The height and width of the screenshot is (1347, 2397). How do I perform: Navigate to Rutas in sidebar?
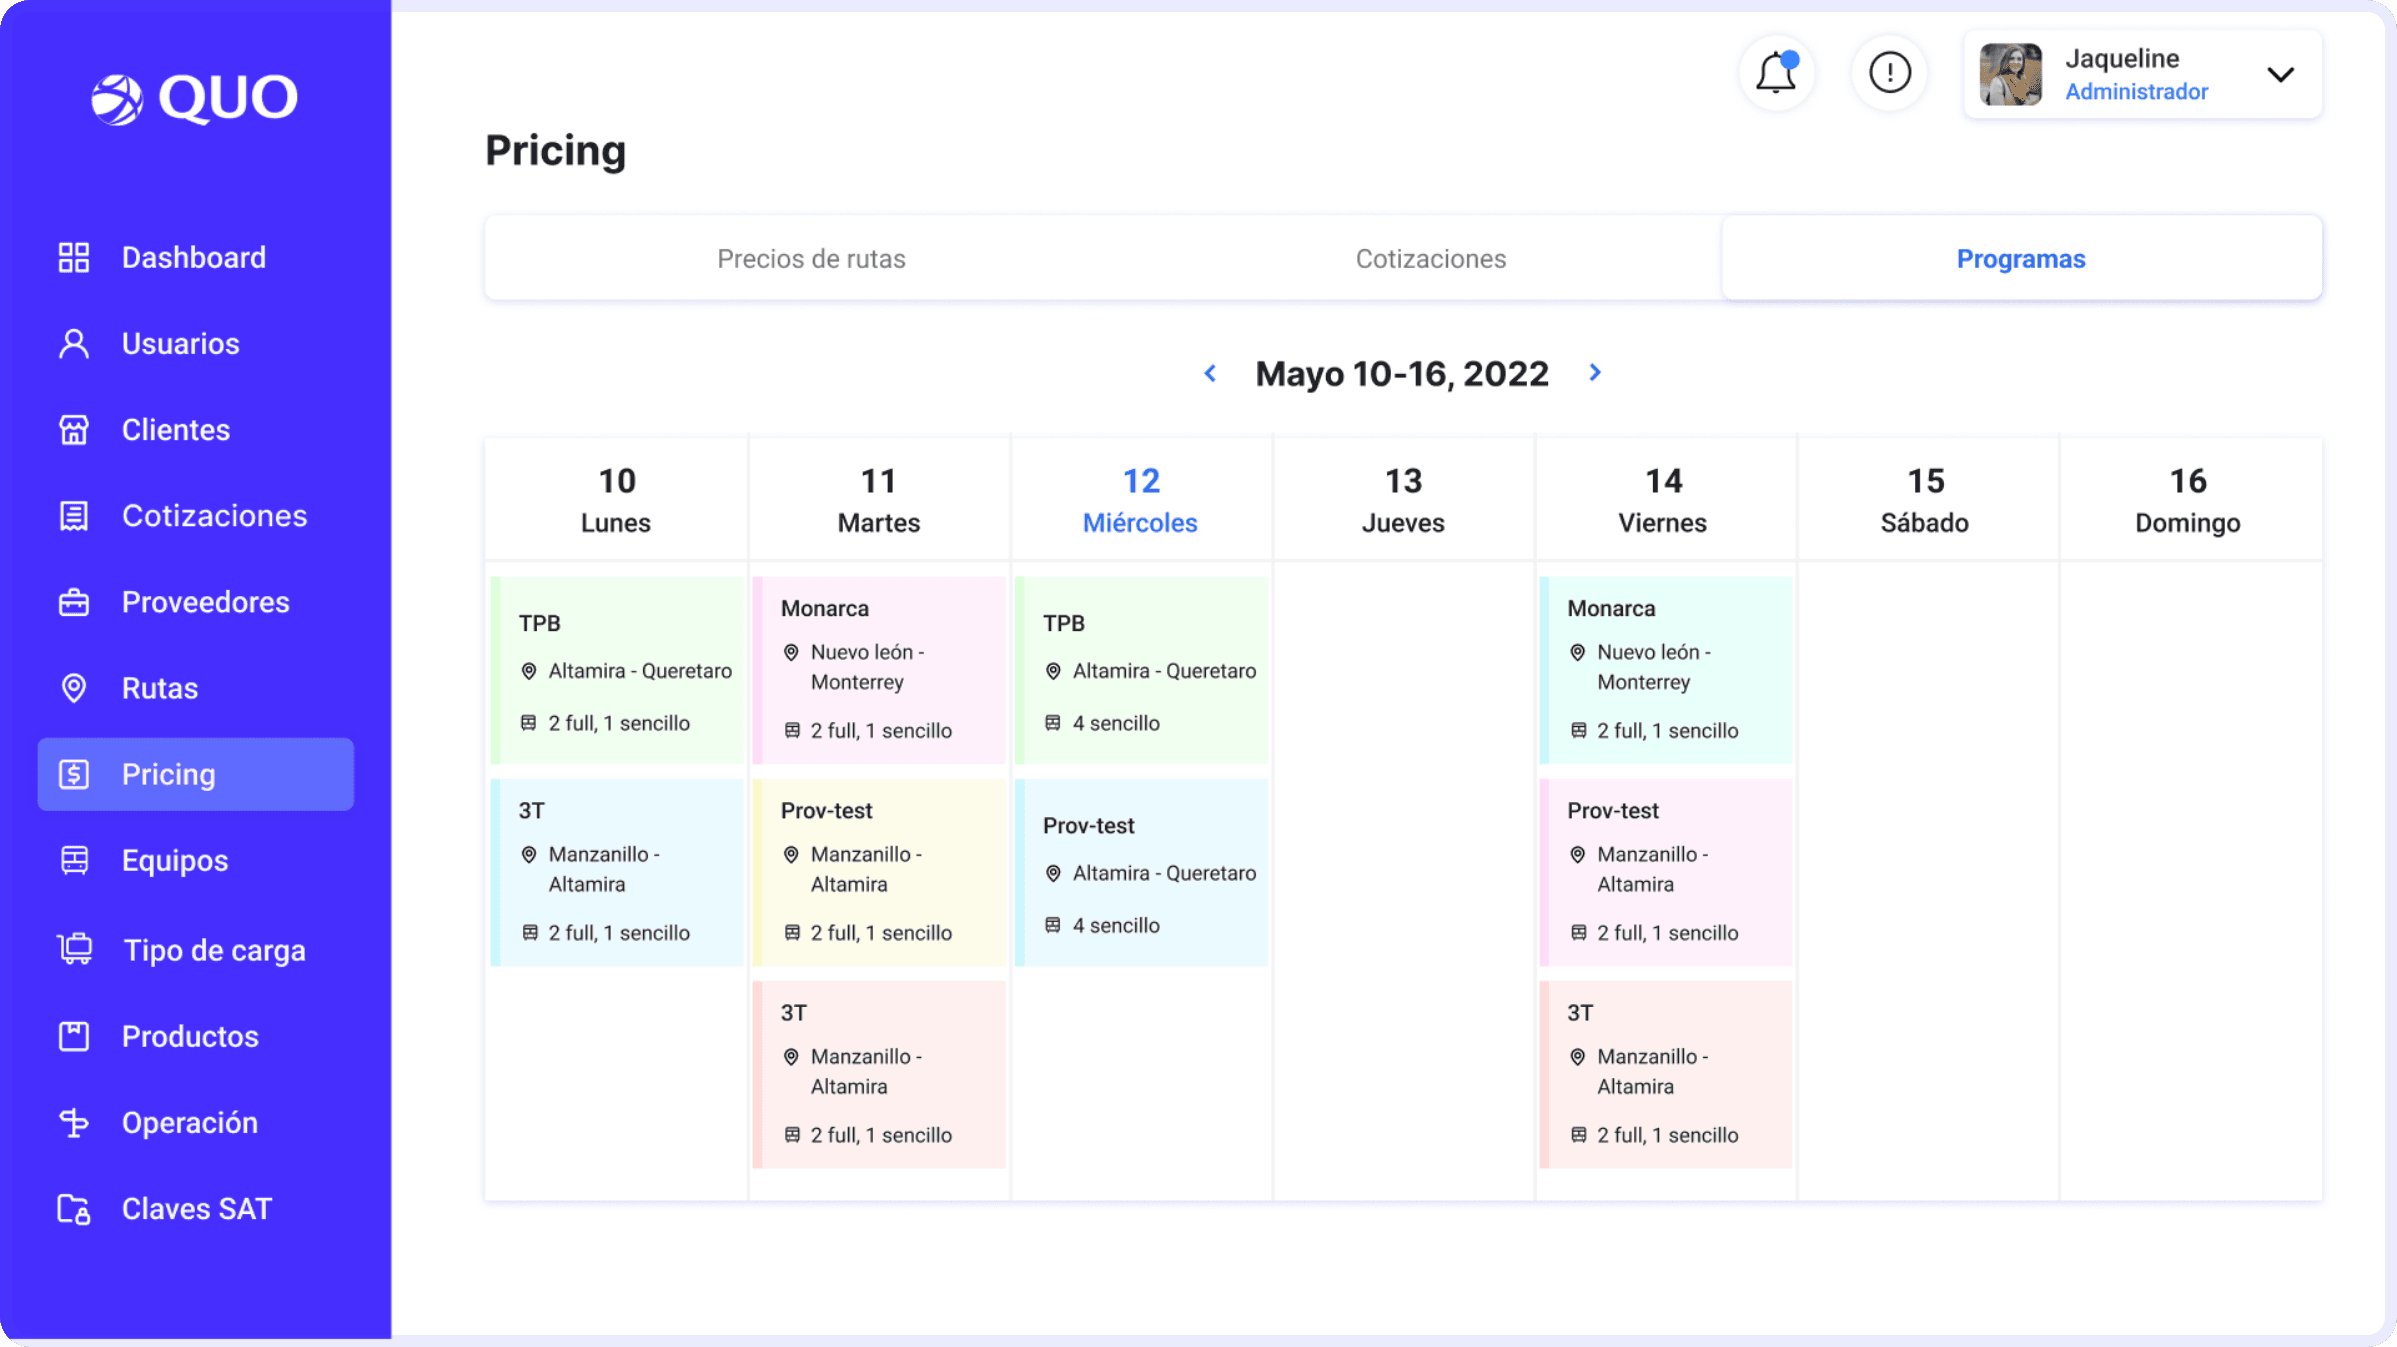click(159, 688)
